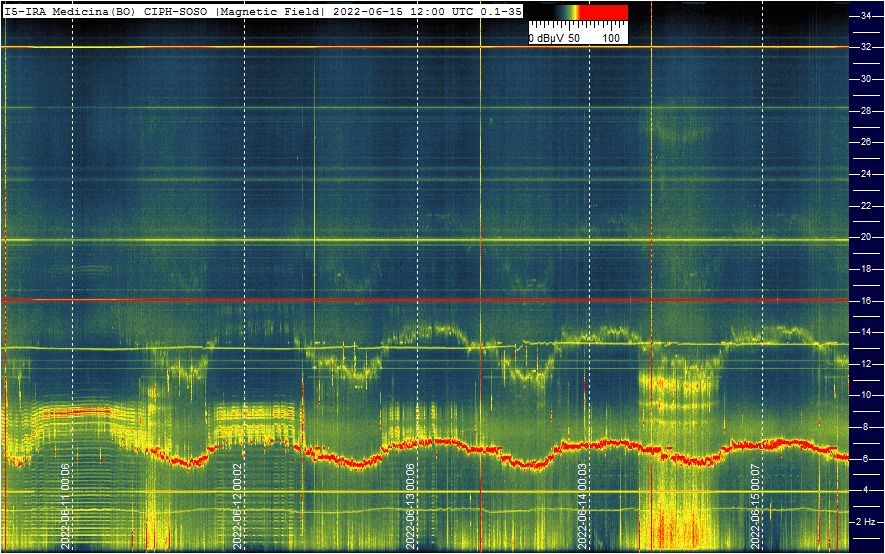
Task: Click the dBµV color scale ruler
Action: tap(578, 26)
